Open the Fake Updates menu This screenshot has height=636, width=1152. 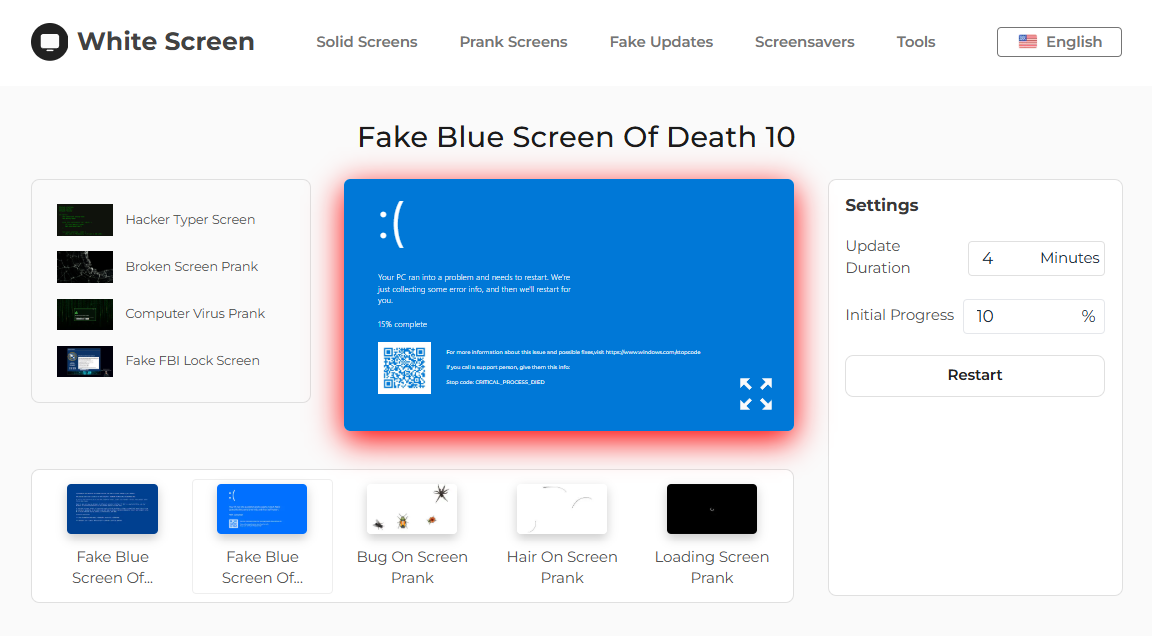661,42
